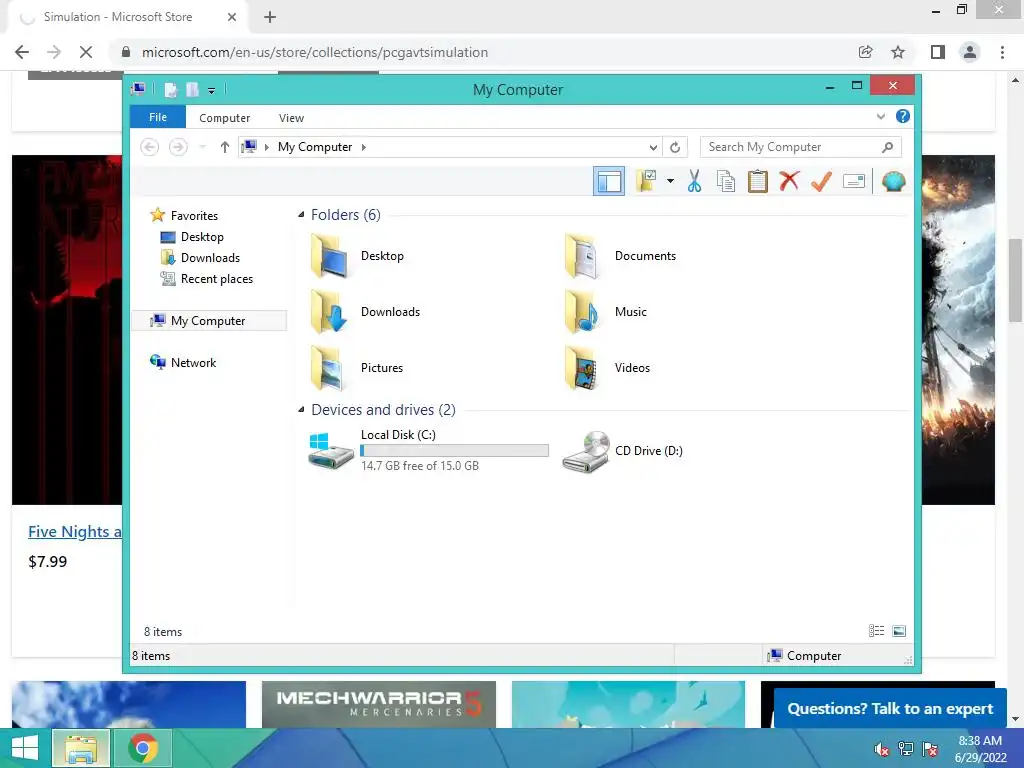1024x768 pixels.
Task: Click the orange checkmark Properties icon
Action: point(821,181)
